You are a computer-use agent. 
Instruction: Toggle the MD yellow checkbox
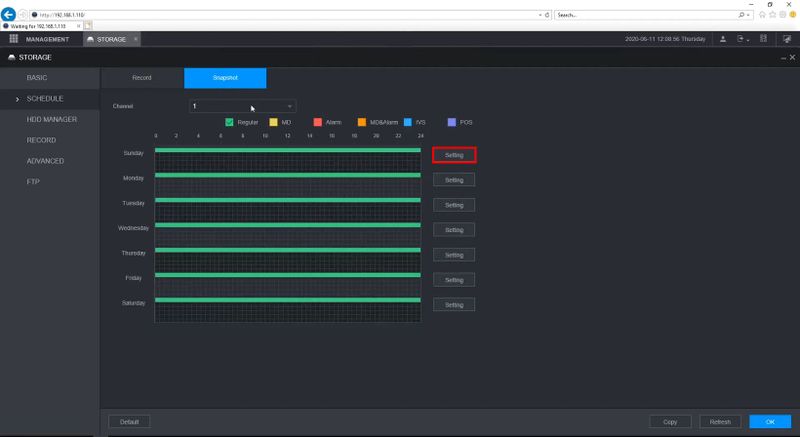[273, 122]
